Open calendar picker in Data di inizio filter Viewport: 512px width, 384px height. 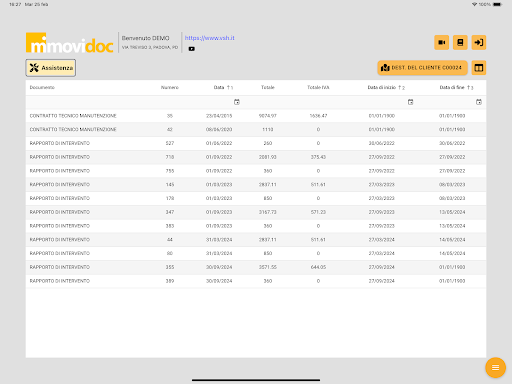tap(410, 102)
